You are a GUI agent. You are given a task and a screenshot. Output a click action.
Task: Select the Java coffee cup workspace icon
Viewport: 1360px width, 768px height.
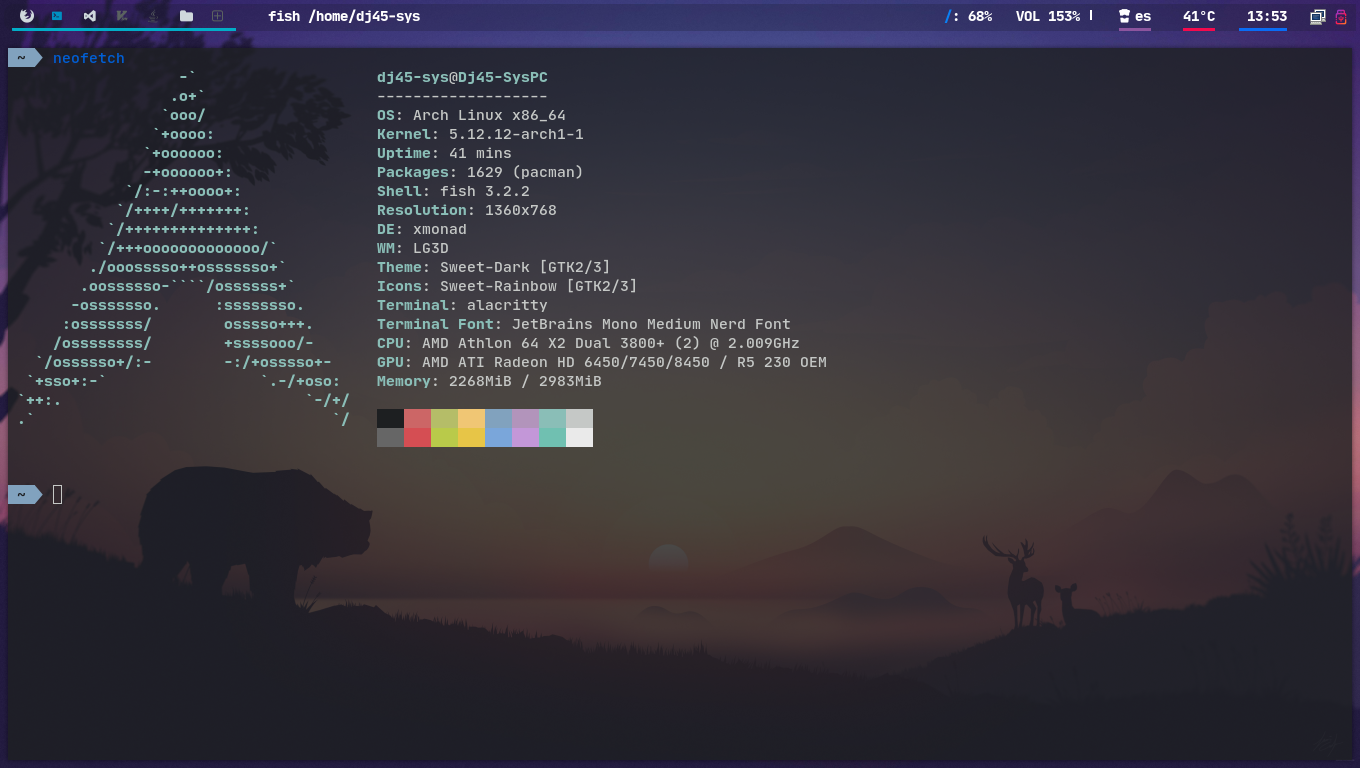(x=153, y=16)
